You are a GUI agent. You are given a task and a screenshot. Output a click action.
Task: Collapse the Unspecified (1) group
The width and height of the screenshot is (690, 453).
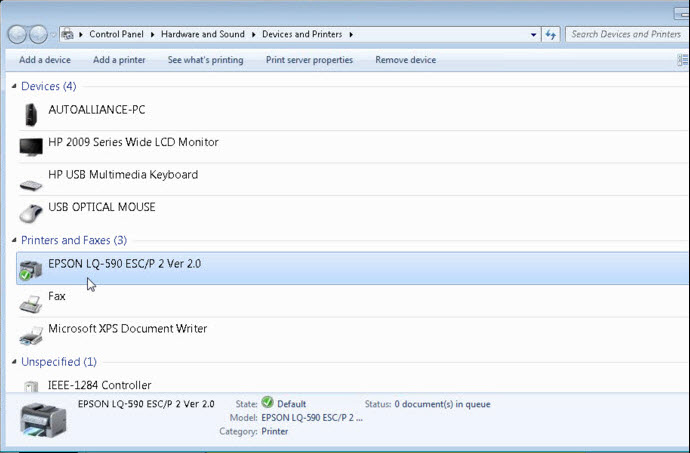click(x=14, y=362)
